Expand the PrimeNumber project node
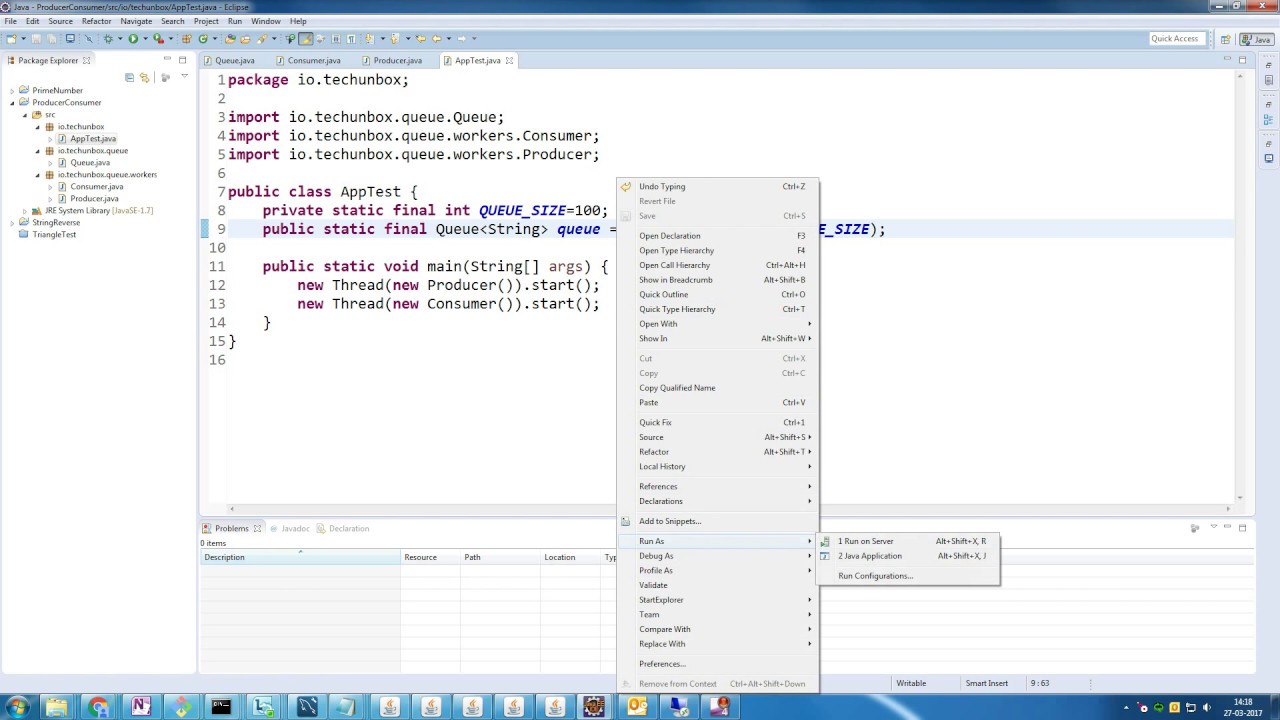This screenshot has width=1280, height=720. 13,90
